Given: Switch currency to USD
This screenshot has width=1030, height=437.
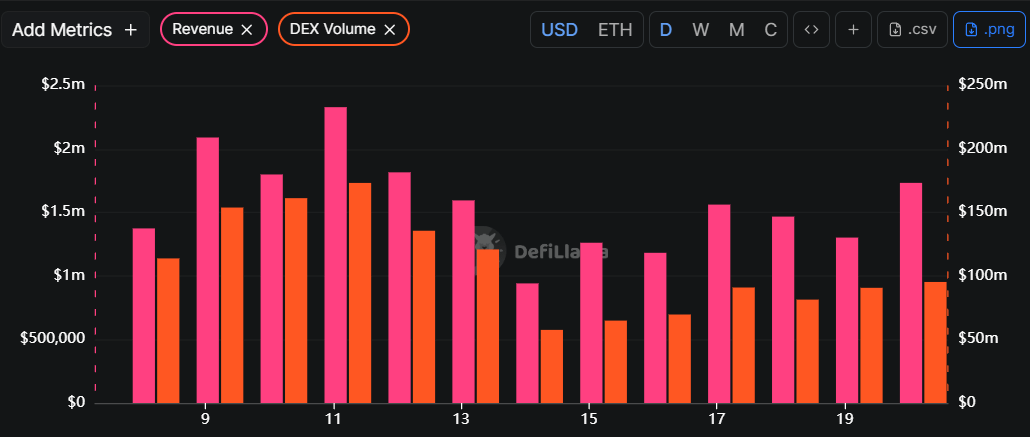Looking at the screenshot, I should (x=559, y=30).
